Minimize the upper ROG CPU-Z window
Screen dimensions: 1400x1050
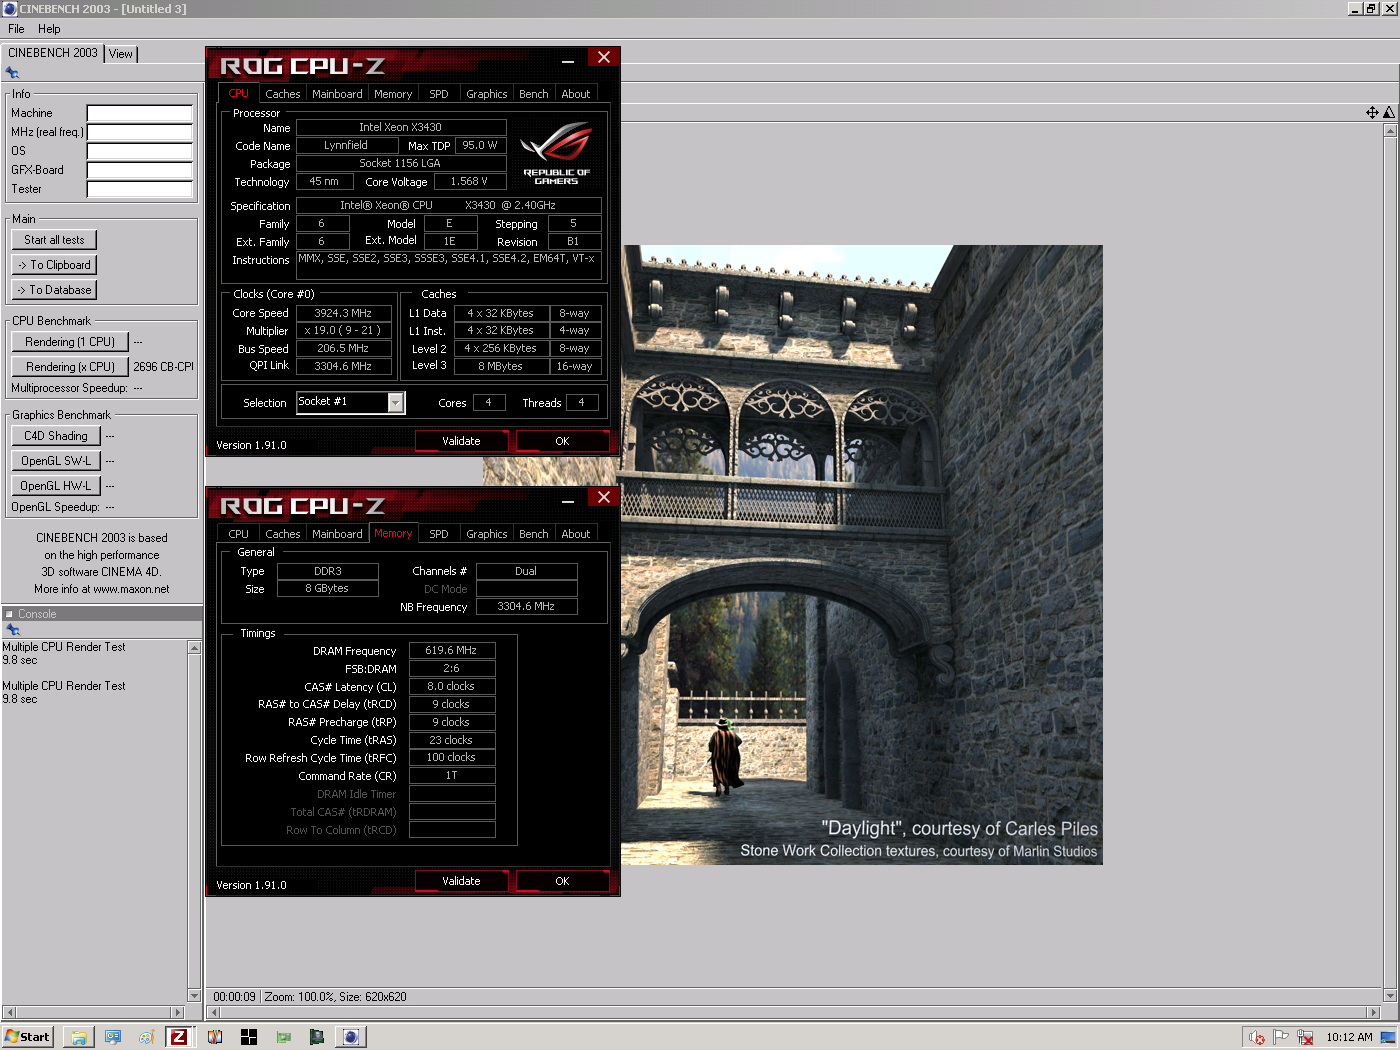point(568,59)
